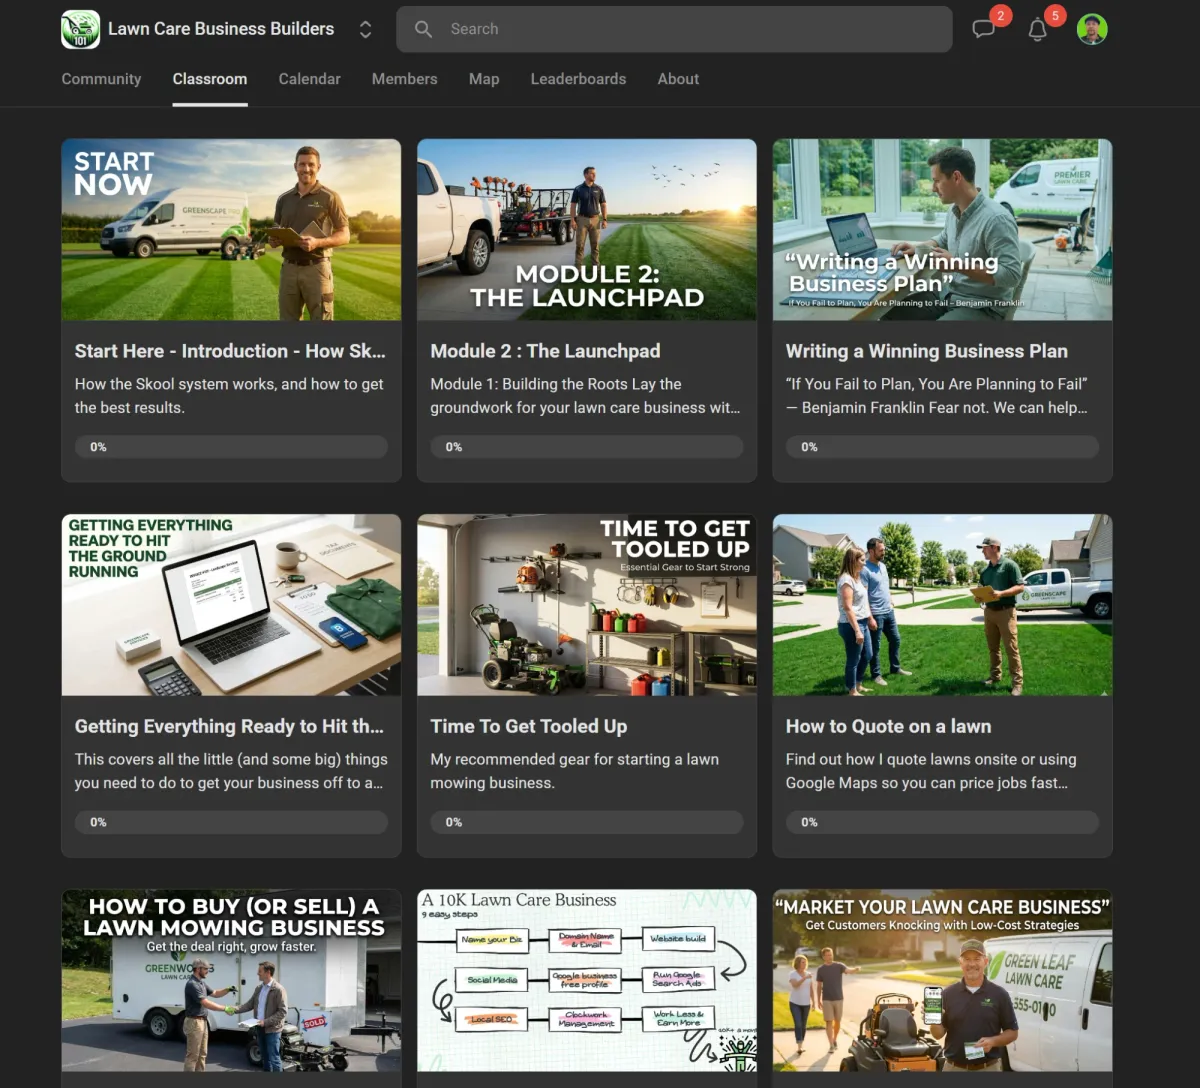Click Benjamin Franklin quote description text
This screenshot has width=1200, height=1088.
(937, 396)
